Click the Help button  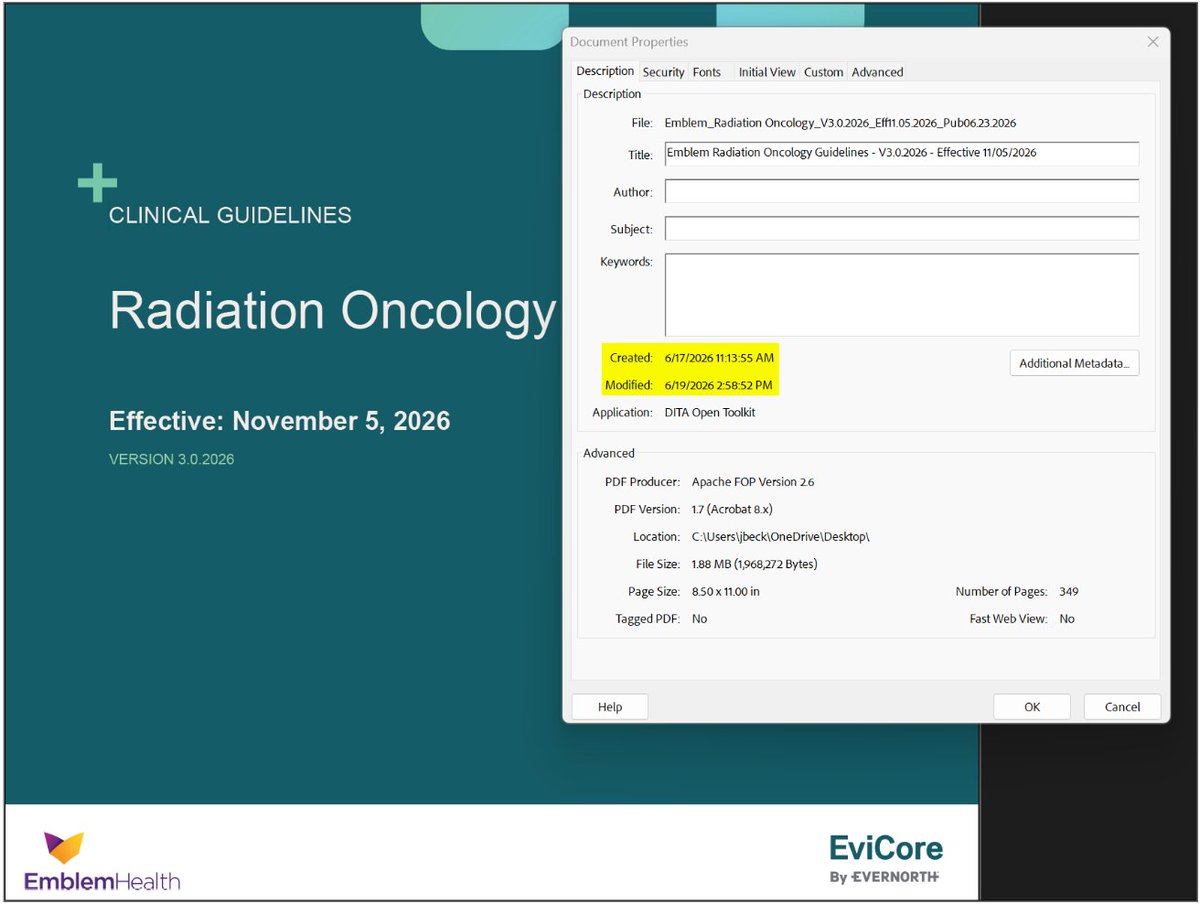click(x=610, y=707)
